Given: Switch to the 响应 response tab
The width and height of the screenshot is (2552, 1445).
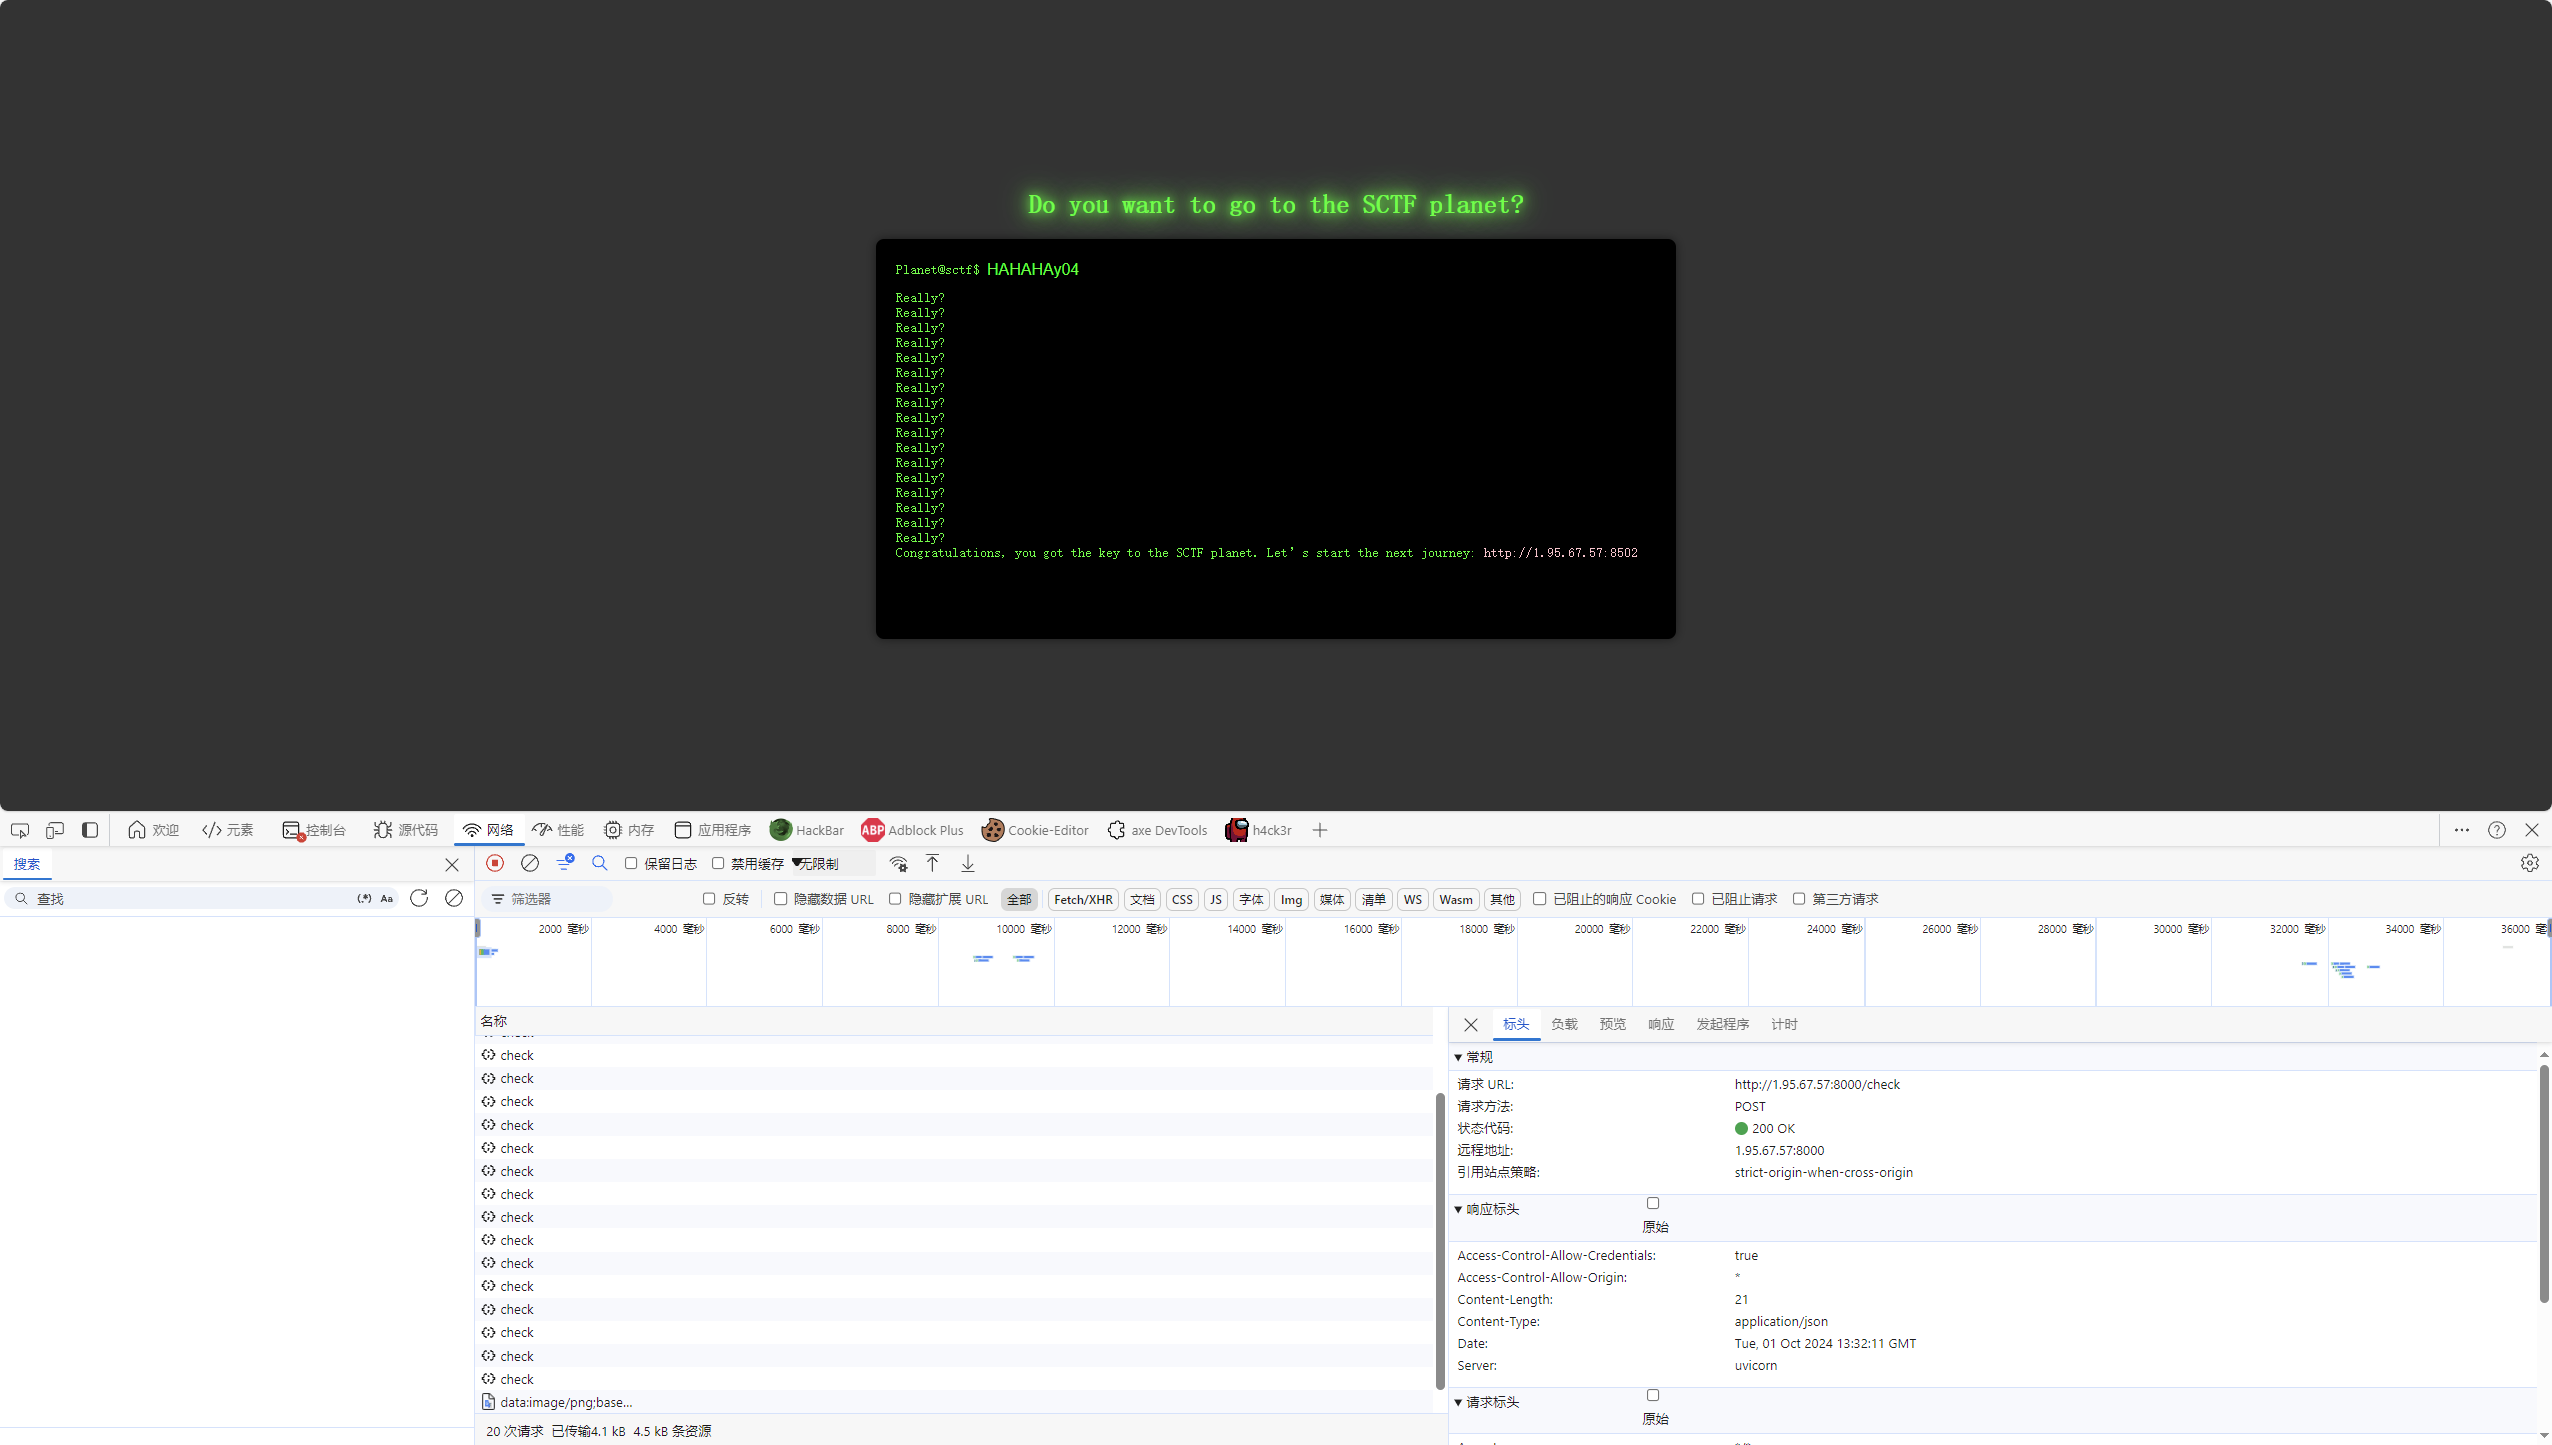Looking at the screenshot, I should pos(1661,1025).
